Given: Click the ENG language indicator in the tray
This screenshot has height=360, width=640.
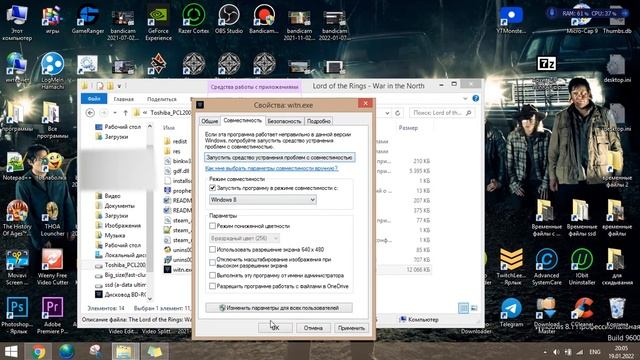Looking at the screenshot, I should pyautogui.click(x=595, y=352).
